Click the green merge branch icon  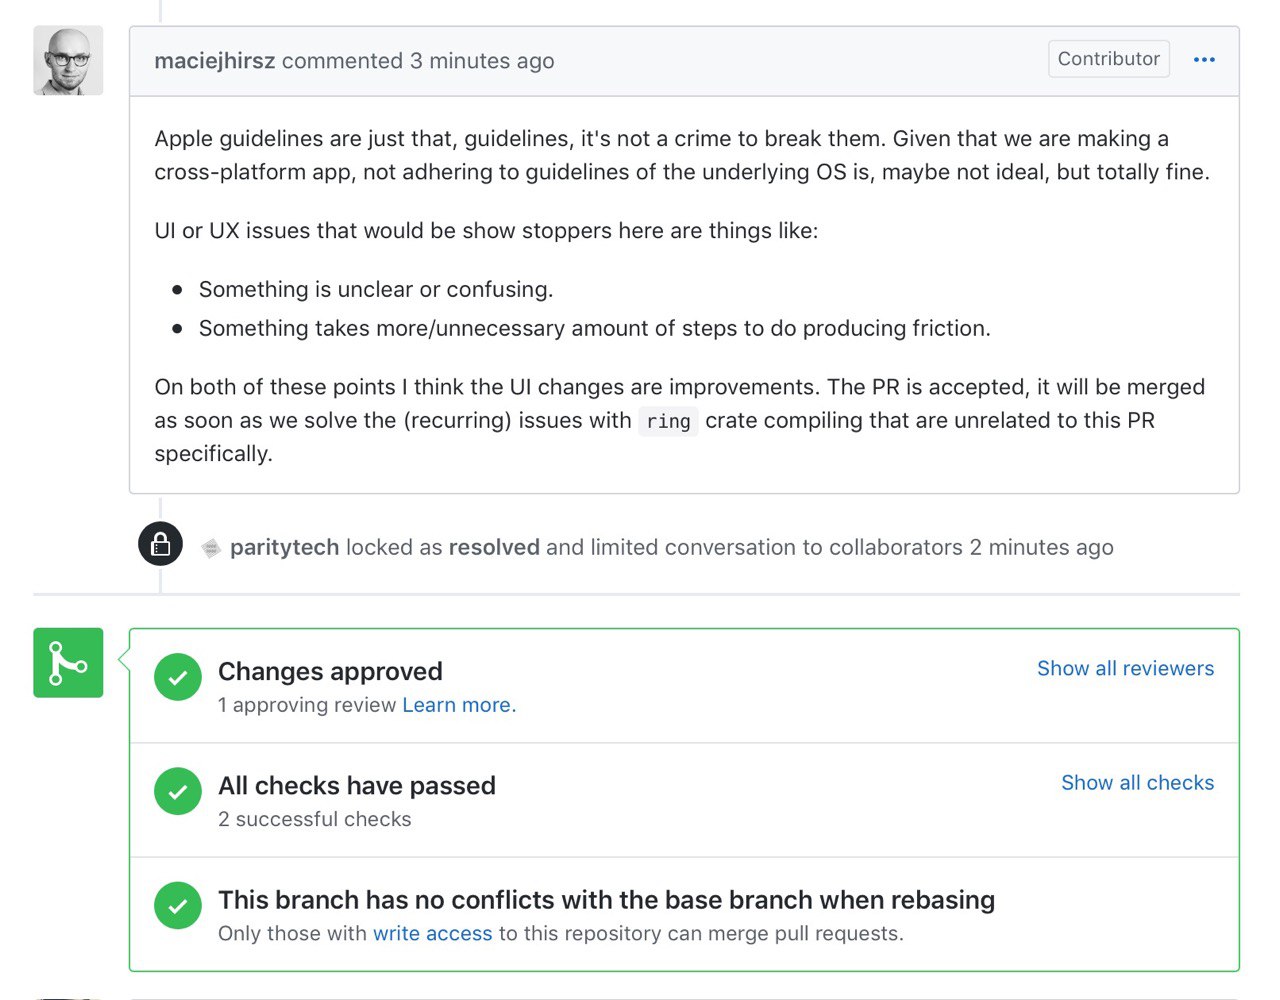(68, 663)
